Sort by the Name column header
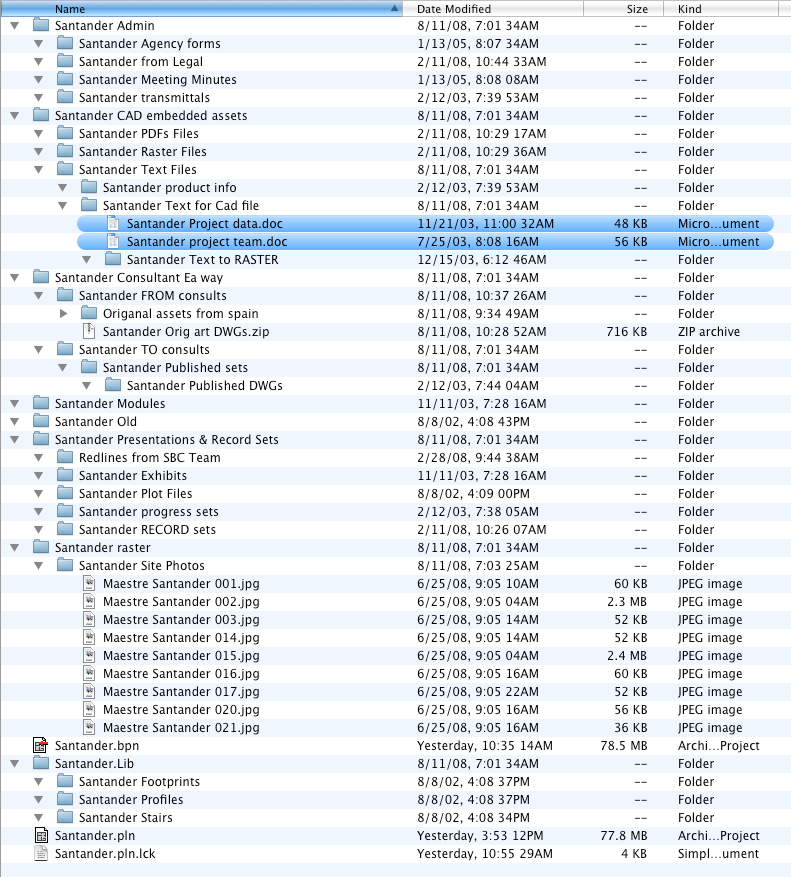Screen dimensions: 791x877 click(x=202, y=8)
